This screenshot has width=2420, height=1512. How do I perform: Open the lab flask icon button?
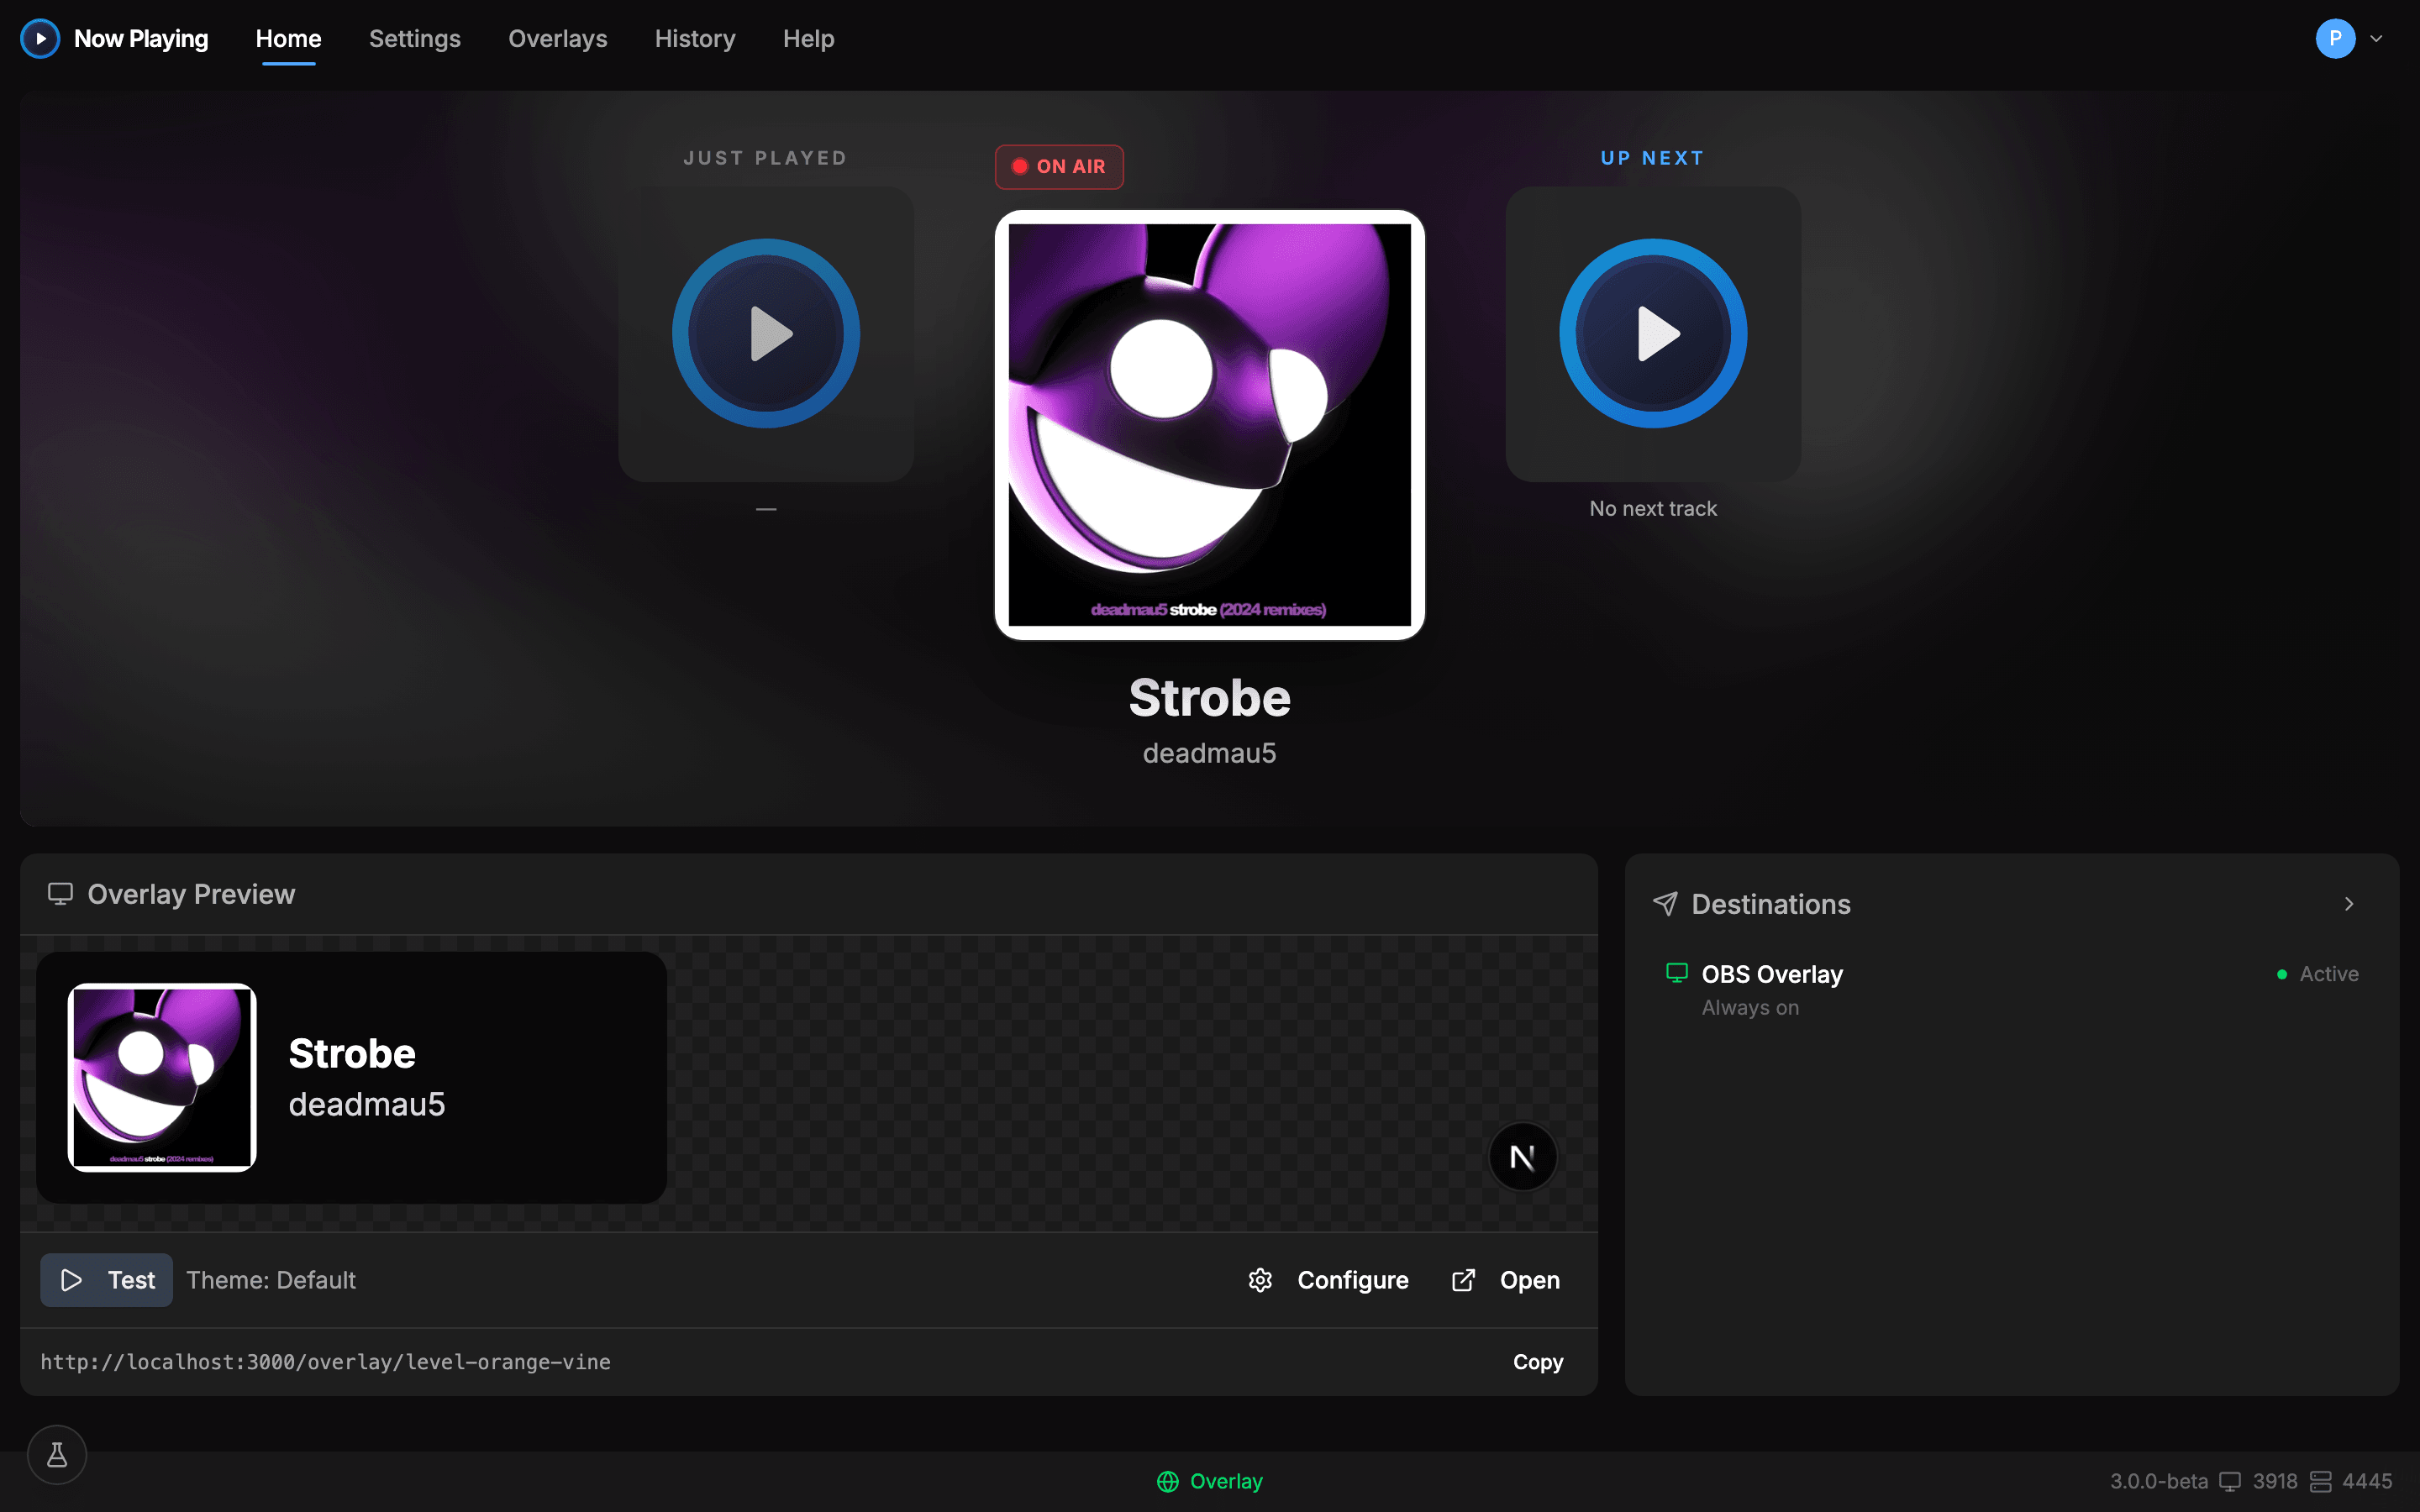pyautogui.click(x=57, y=1455)
